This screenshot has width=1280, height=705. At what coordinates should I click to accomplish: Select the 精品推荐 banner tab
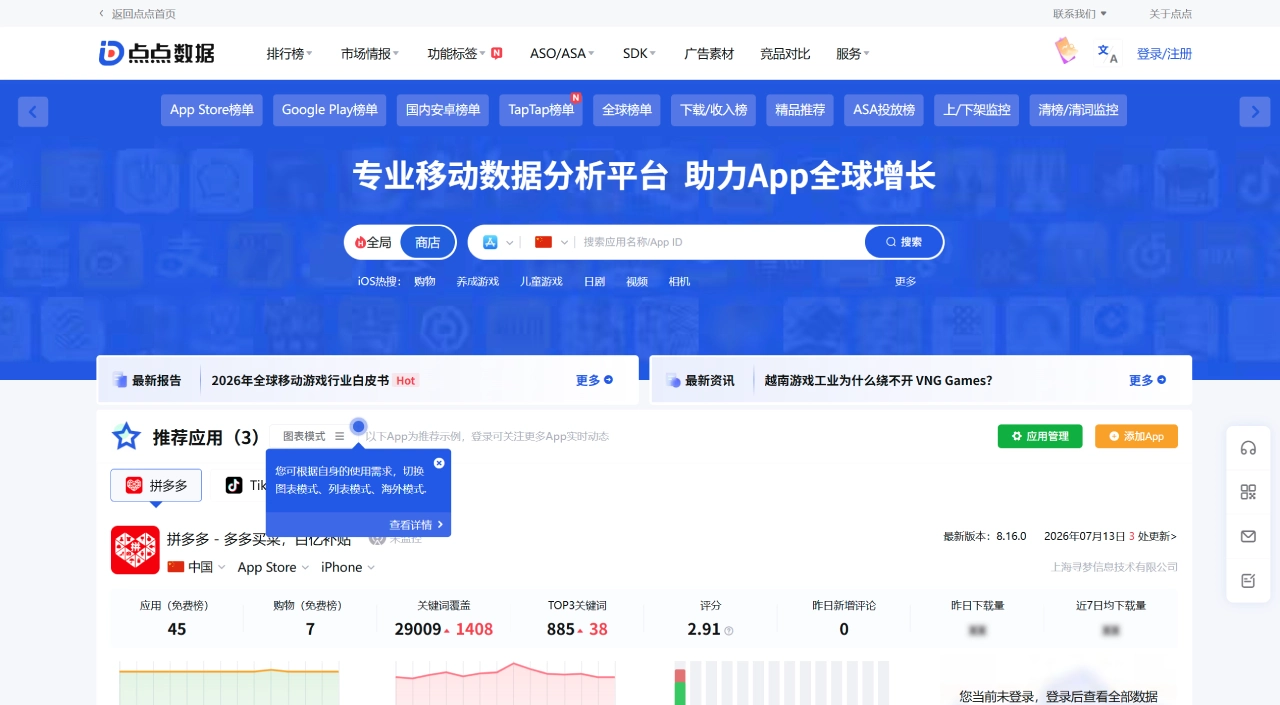pyautogui.click(x=800, y=110)
